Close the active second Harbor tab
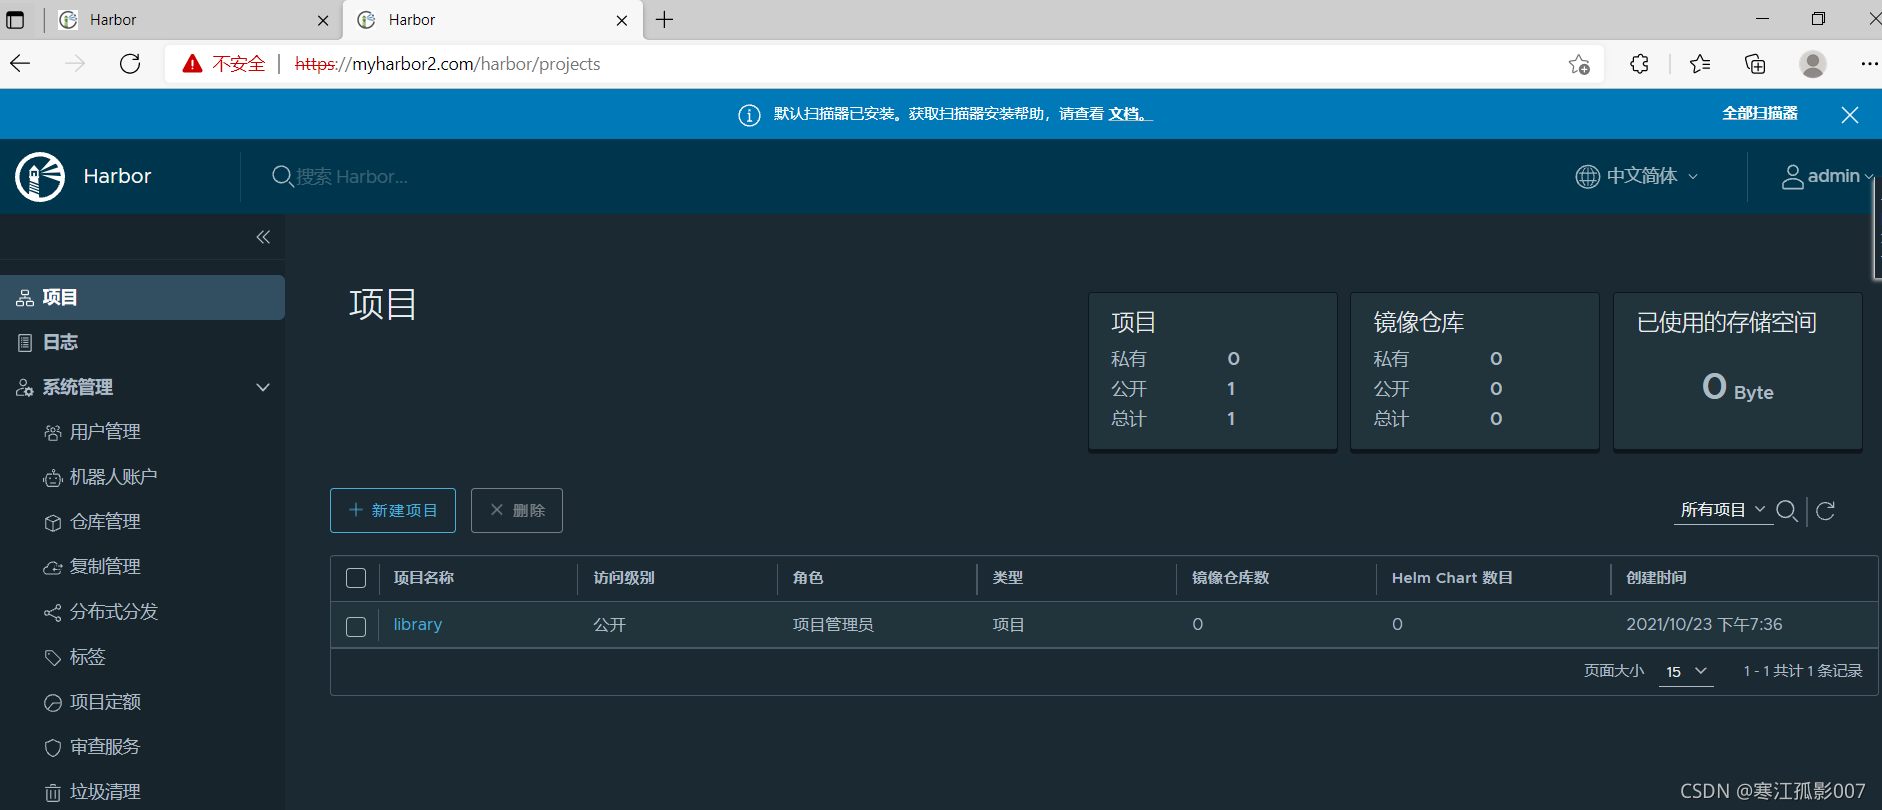The image size is (1882, 810). tap(622, 20)
